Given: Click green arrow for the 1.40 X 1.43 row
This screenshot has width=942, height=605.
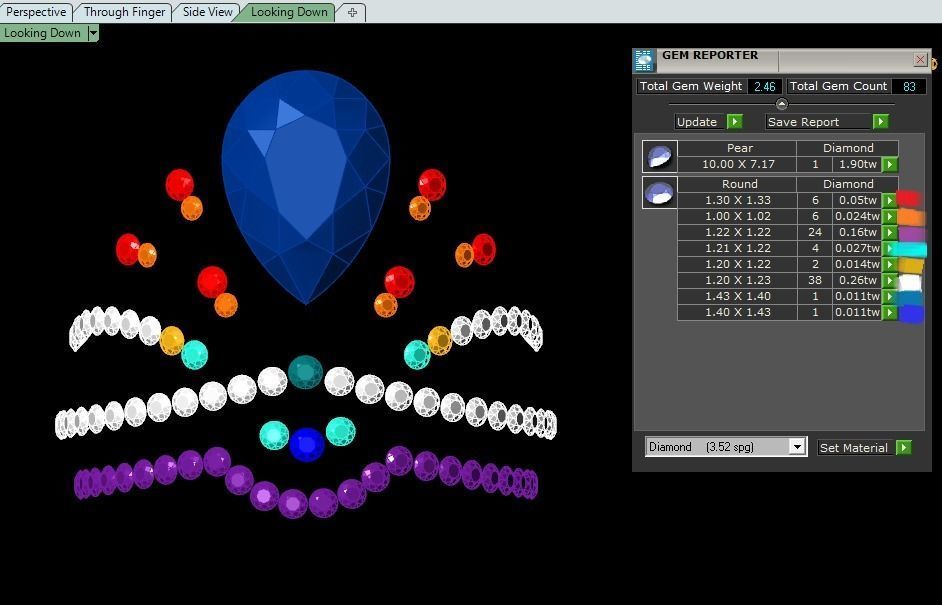Looking at the screenshot, I should 889,312.
